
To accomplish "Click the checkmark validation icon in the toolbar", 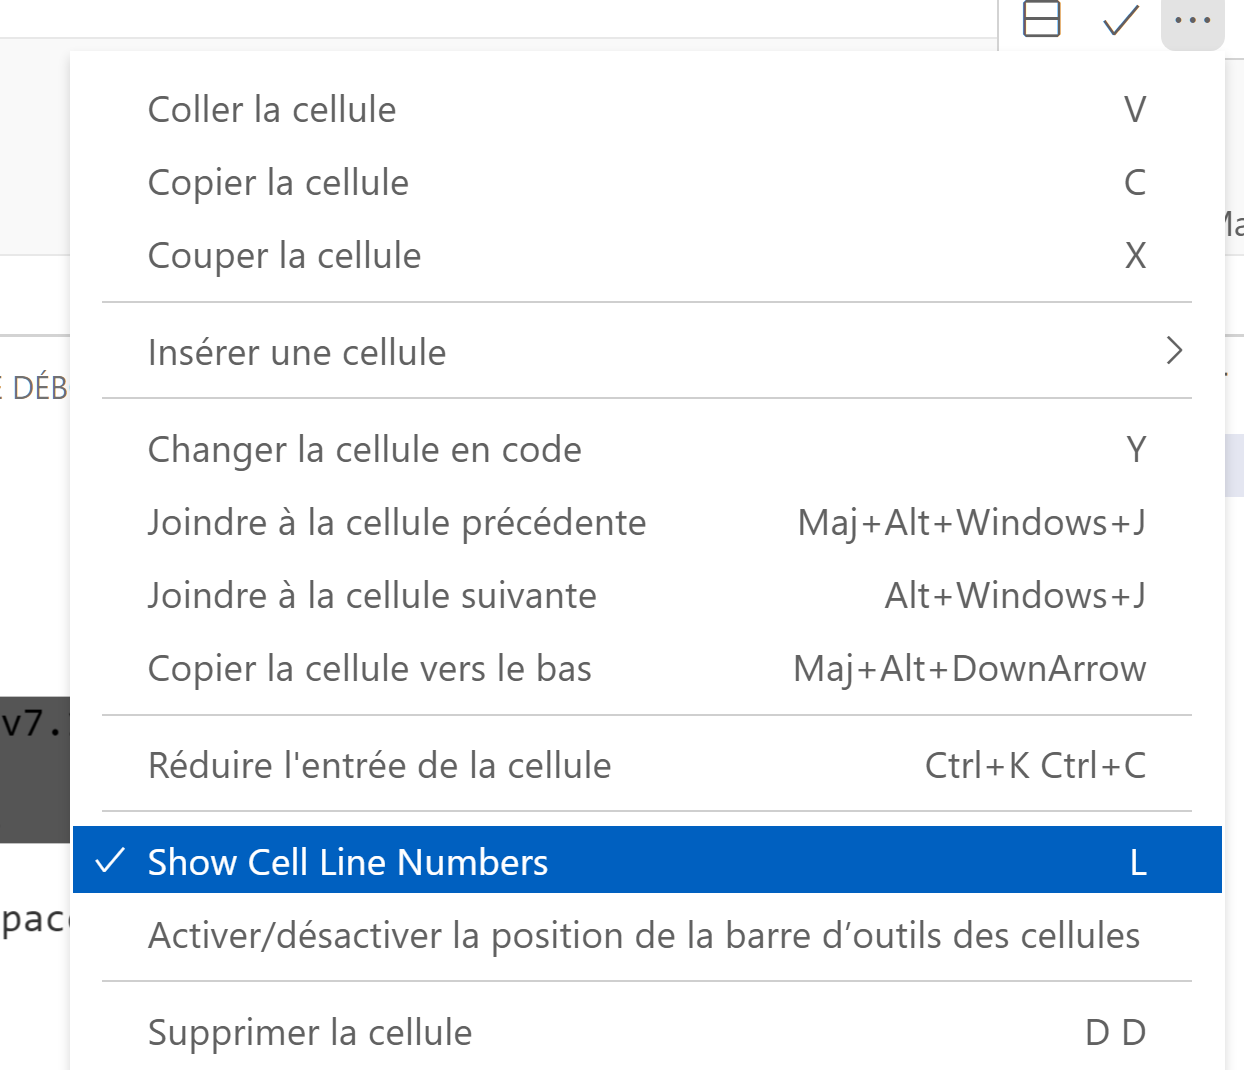I will click(x=1120, y=21).
